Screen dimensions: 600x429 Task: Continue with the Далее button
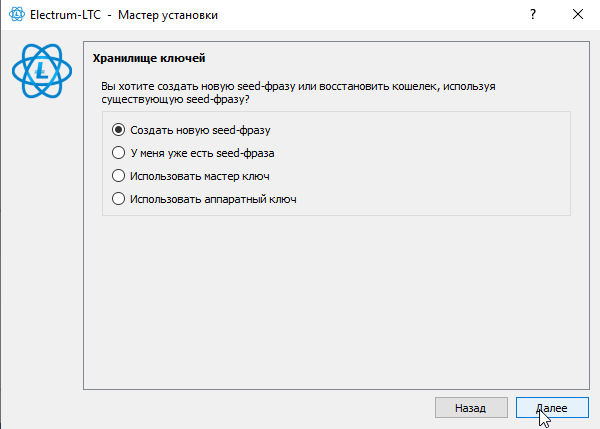552,408
